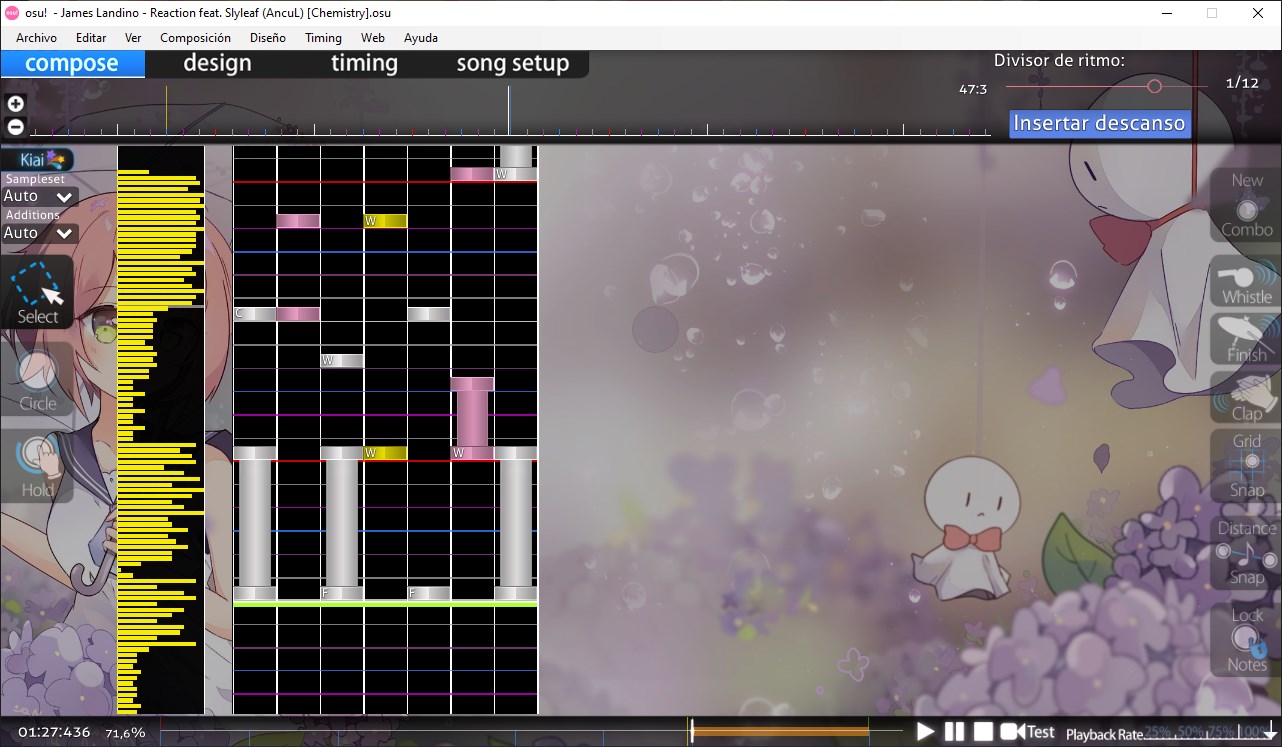Toggle Clap hitsound
1282x747 pixels.
1246,398
